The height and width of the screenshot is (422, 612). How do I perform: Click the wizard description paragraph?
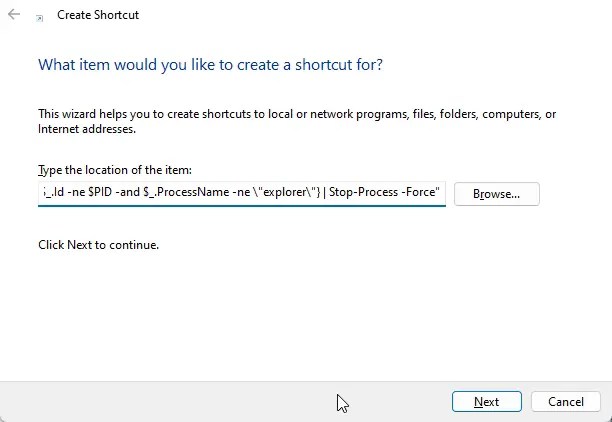coord(297,121)
